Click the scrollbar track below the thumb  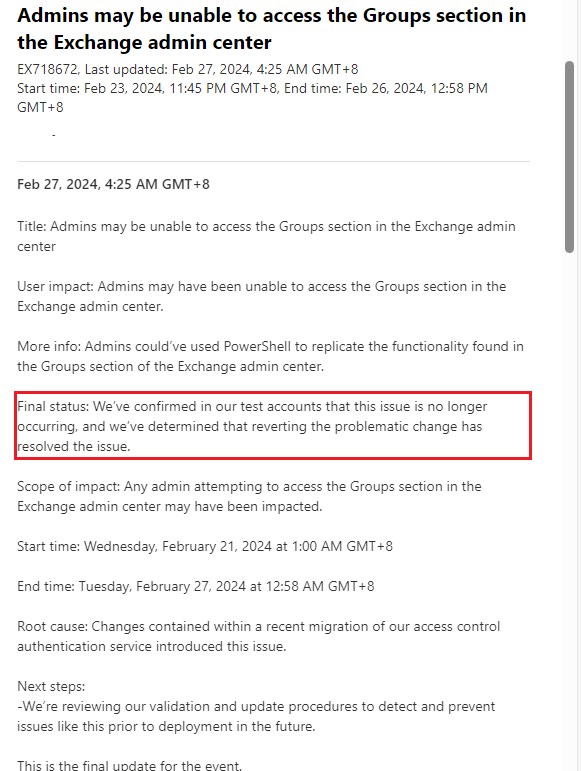point(569,511)
